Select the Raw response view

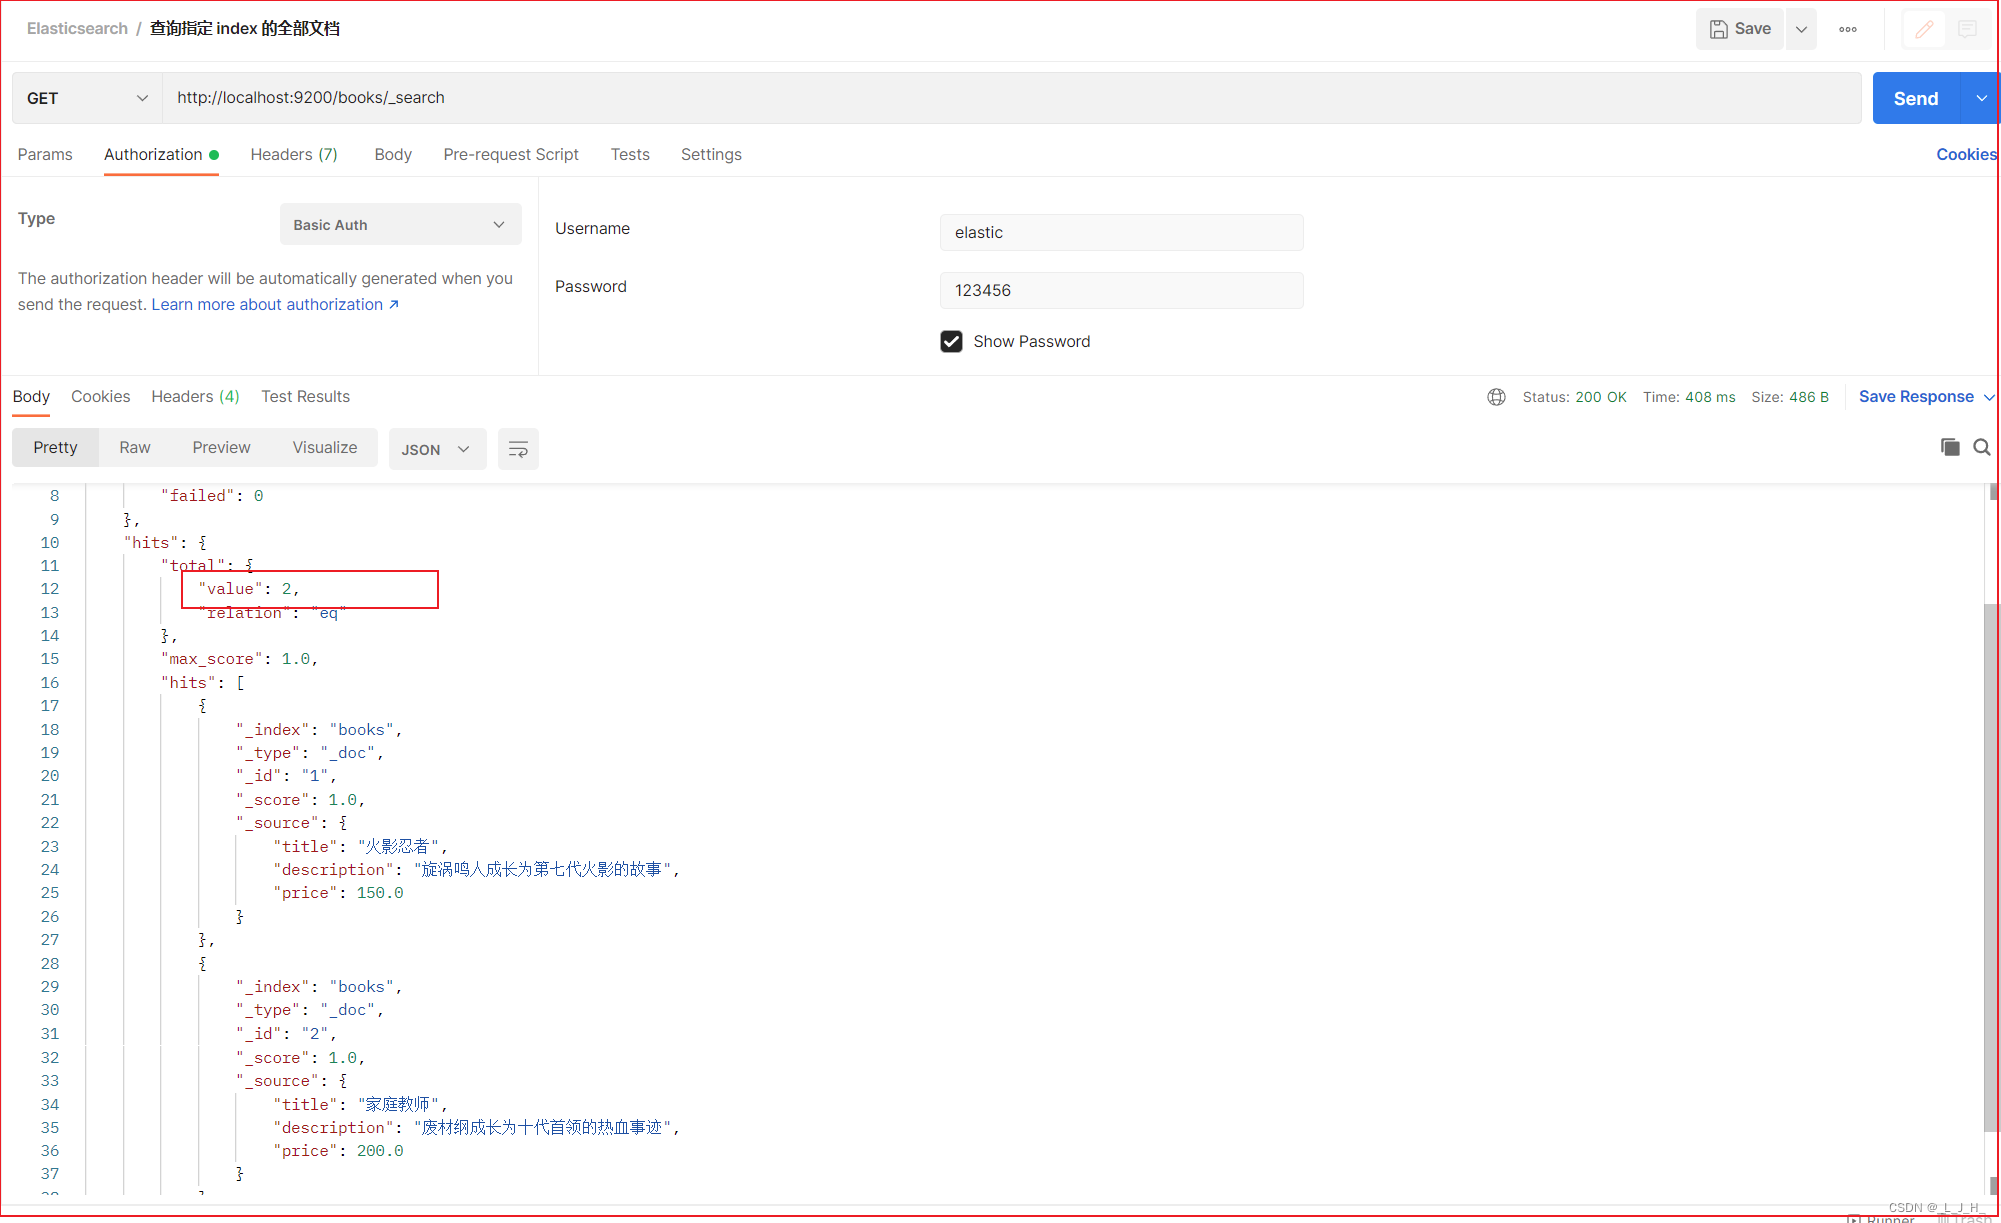(135, 448)
